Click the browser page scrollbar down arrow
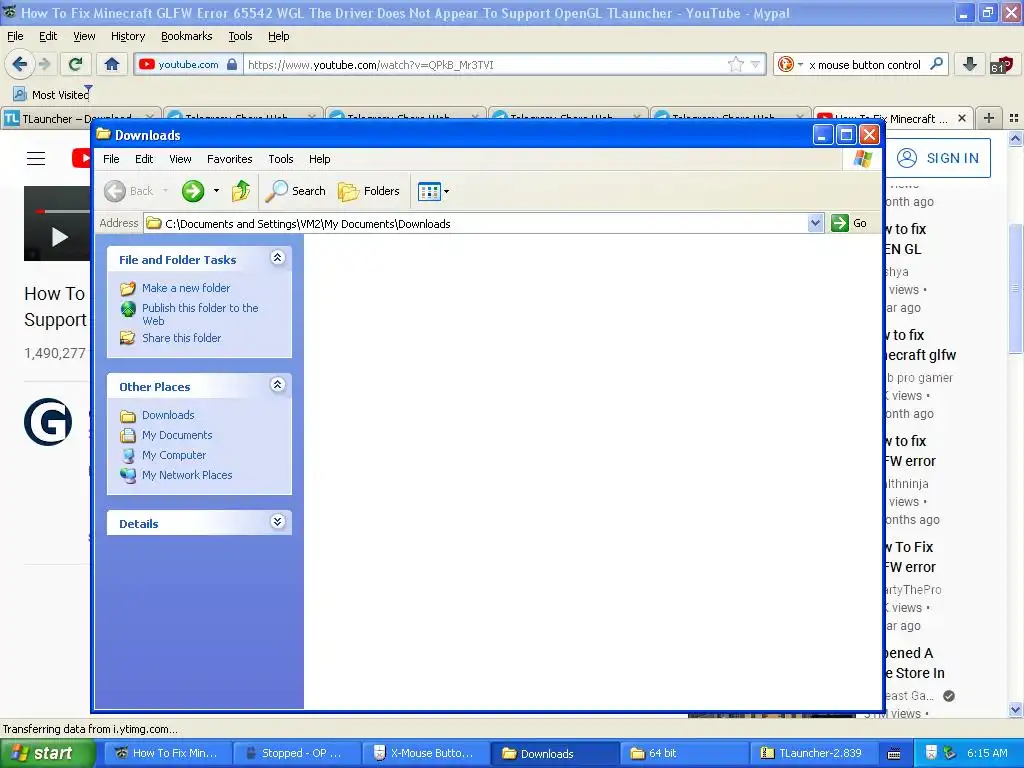 click(x=1015, y=709)
